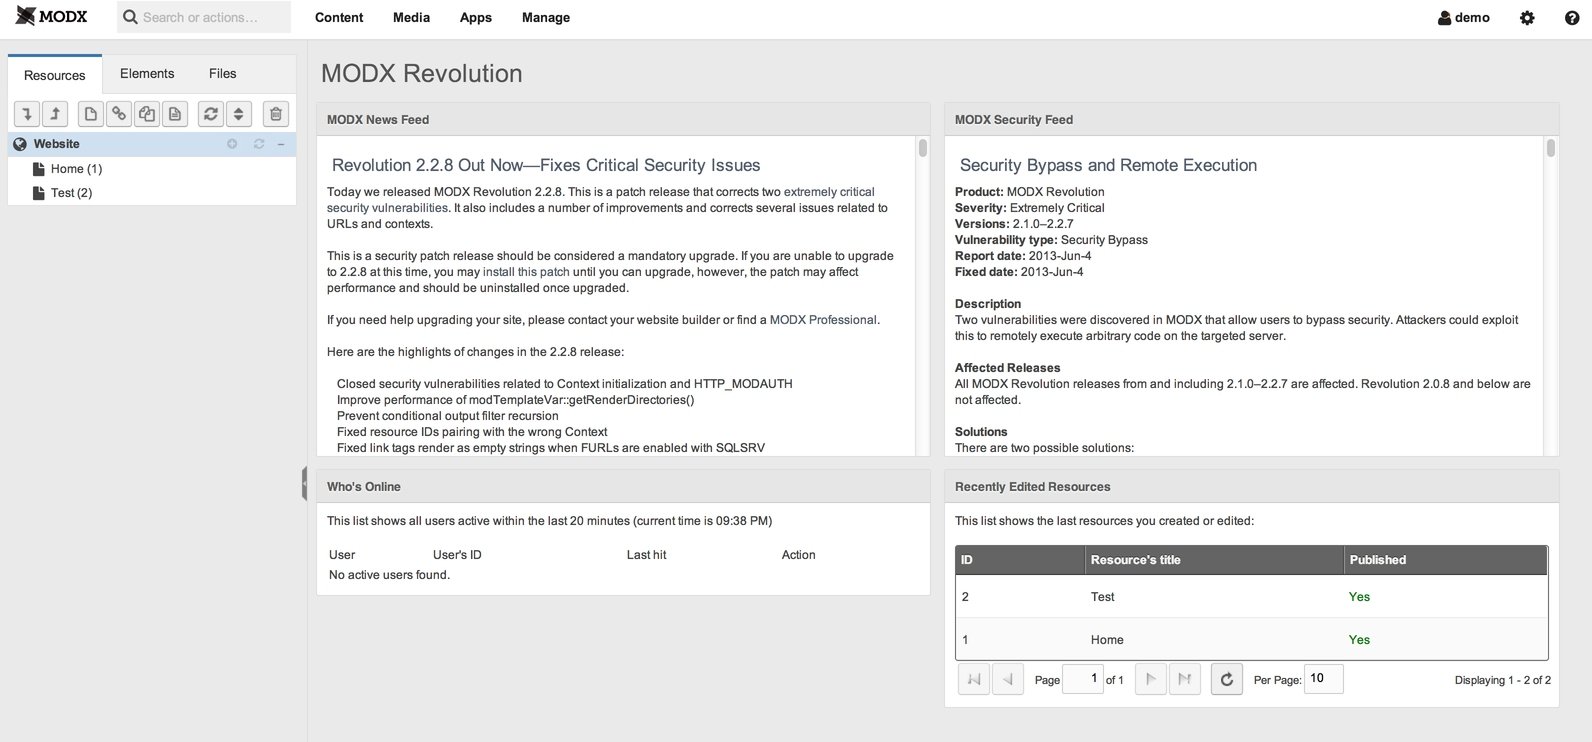This screenshot has width=1592, height=742.
Task: Refresh the Recently Edited Resources grid
Action: (1227, 680)
